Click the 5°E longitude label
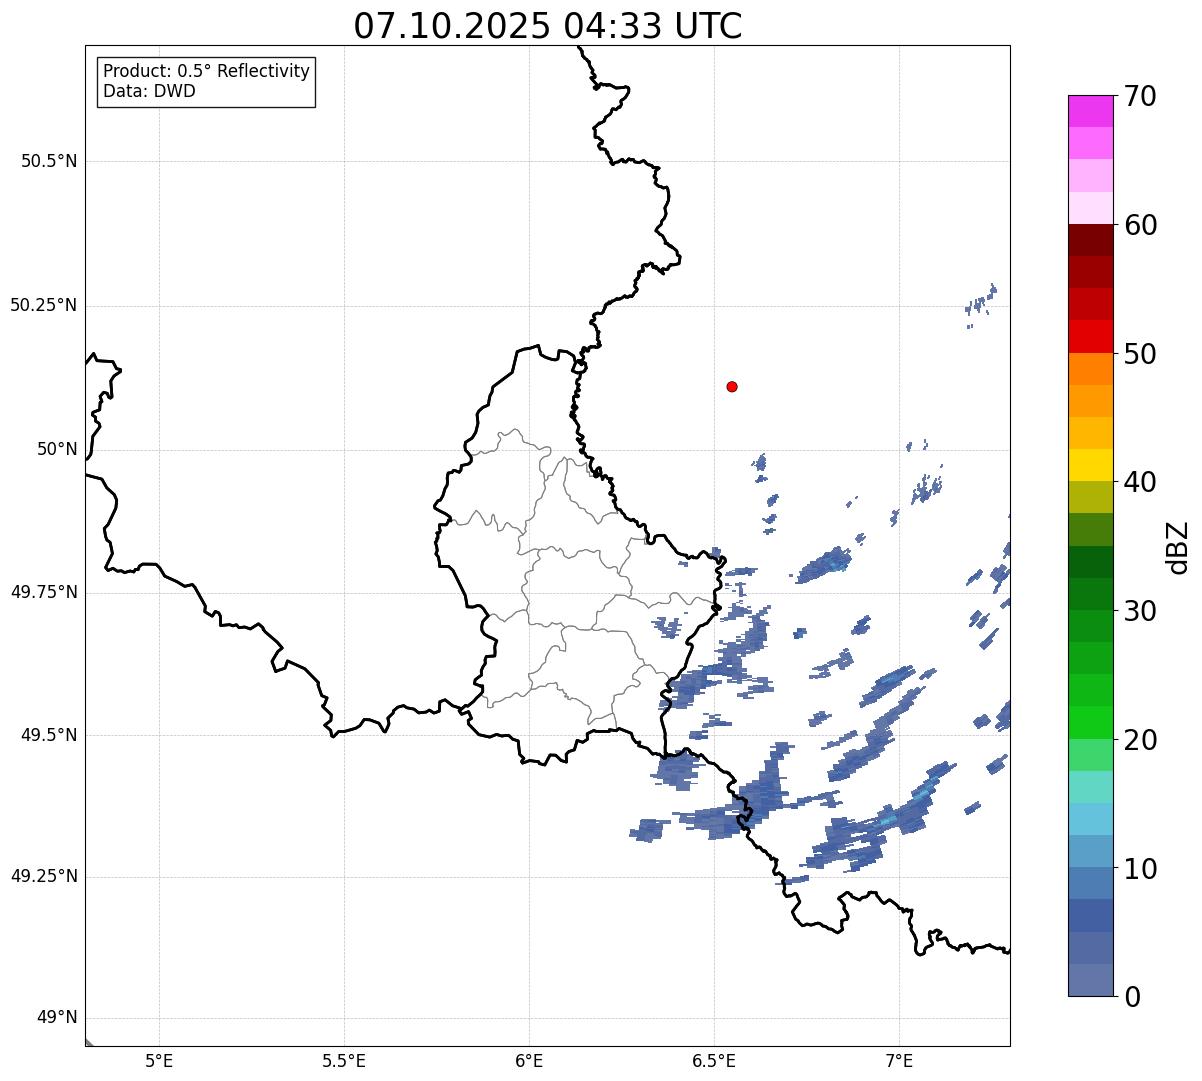 point(159,1061)
